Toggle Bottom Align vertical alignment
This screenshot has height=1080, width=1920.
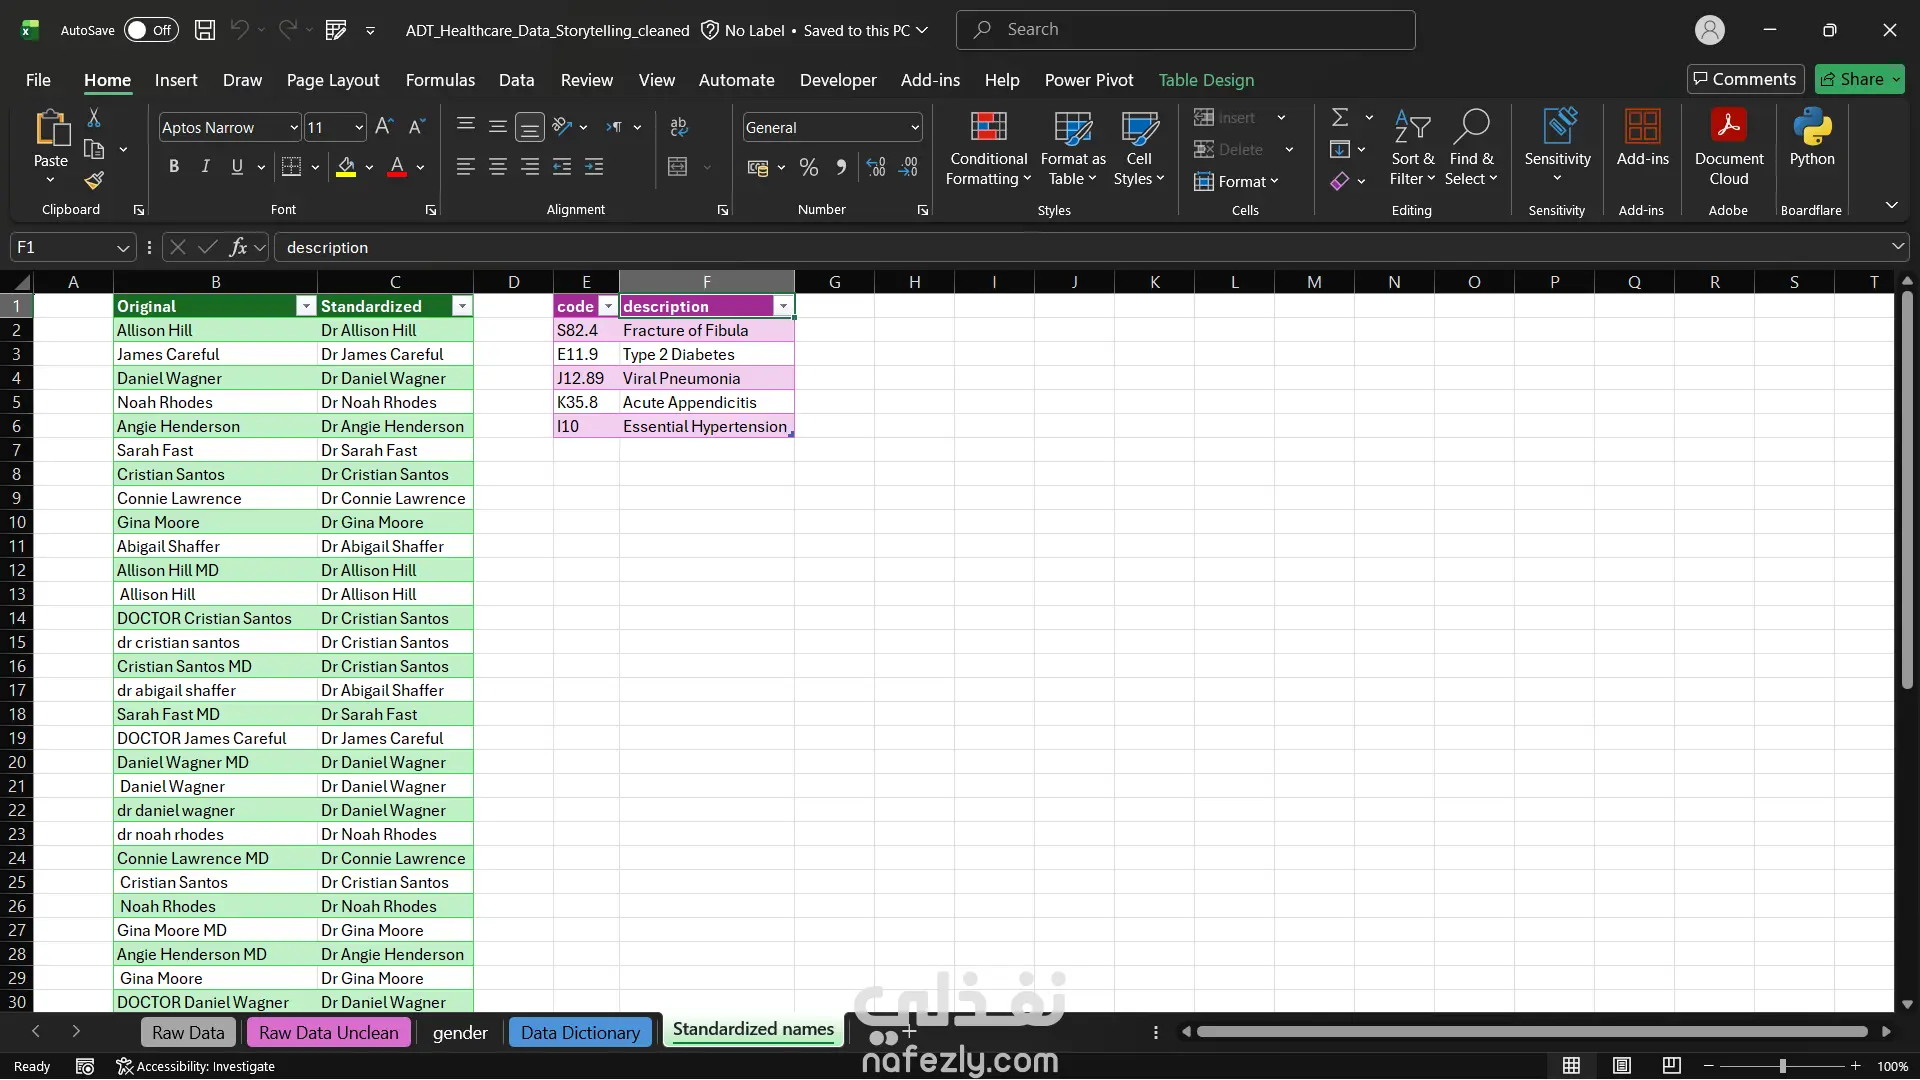(530, 127)
